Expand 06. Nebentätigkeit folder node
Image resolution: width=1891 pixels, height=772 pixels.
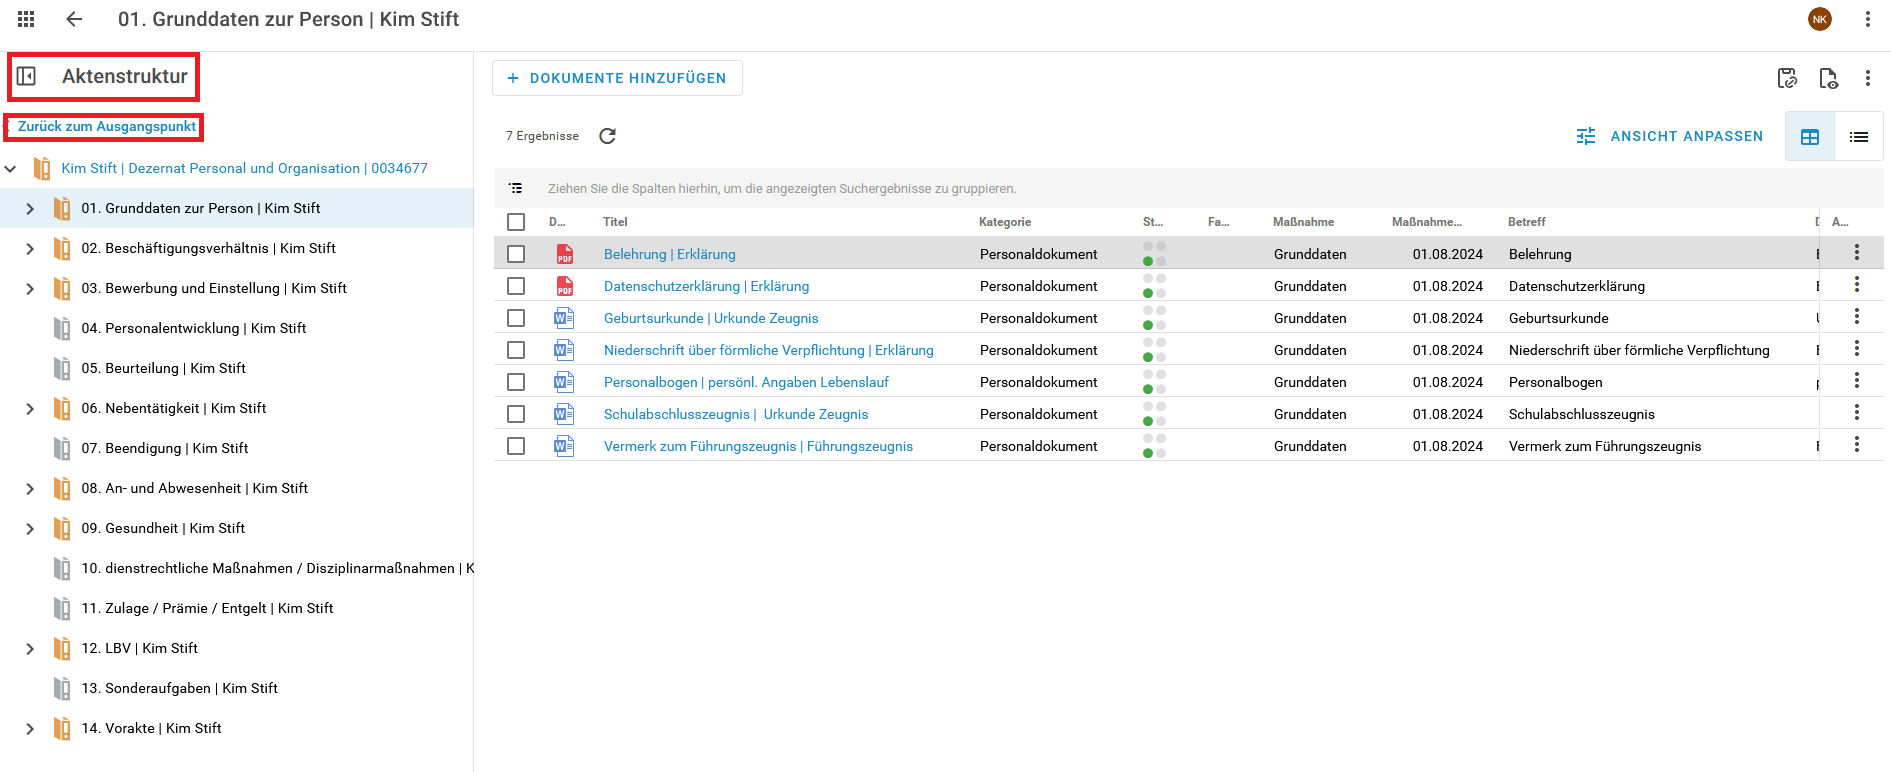(x=30, y=409)
